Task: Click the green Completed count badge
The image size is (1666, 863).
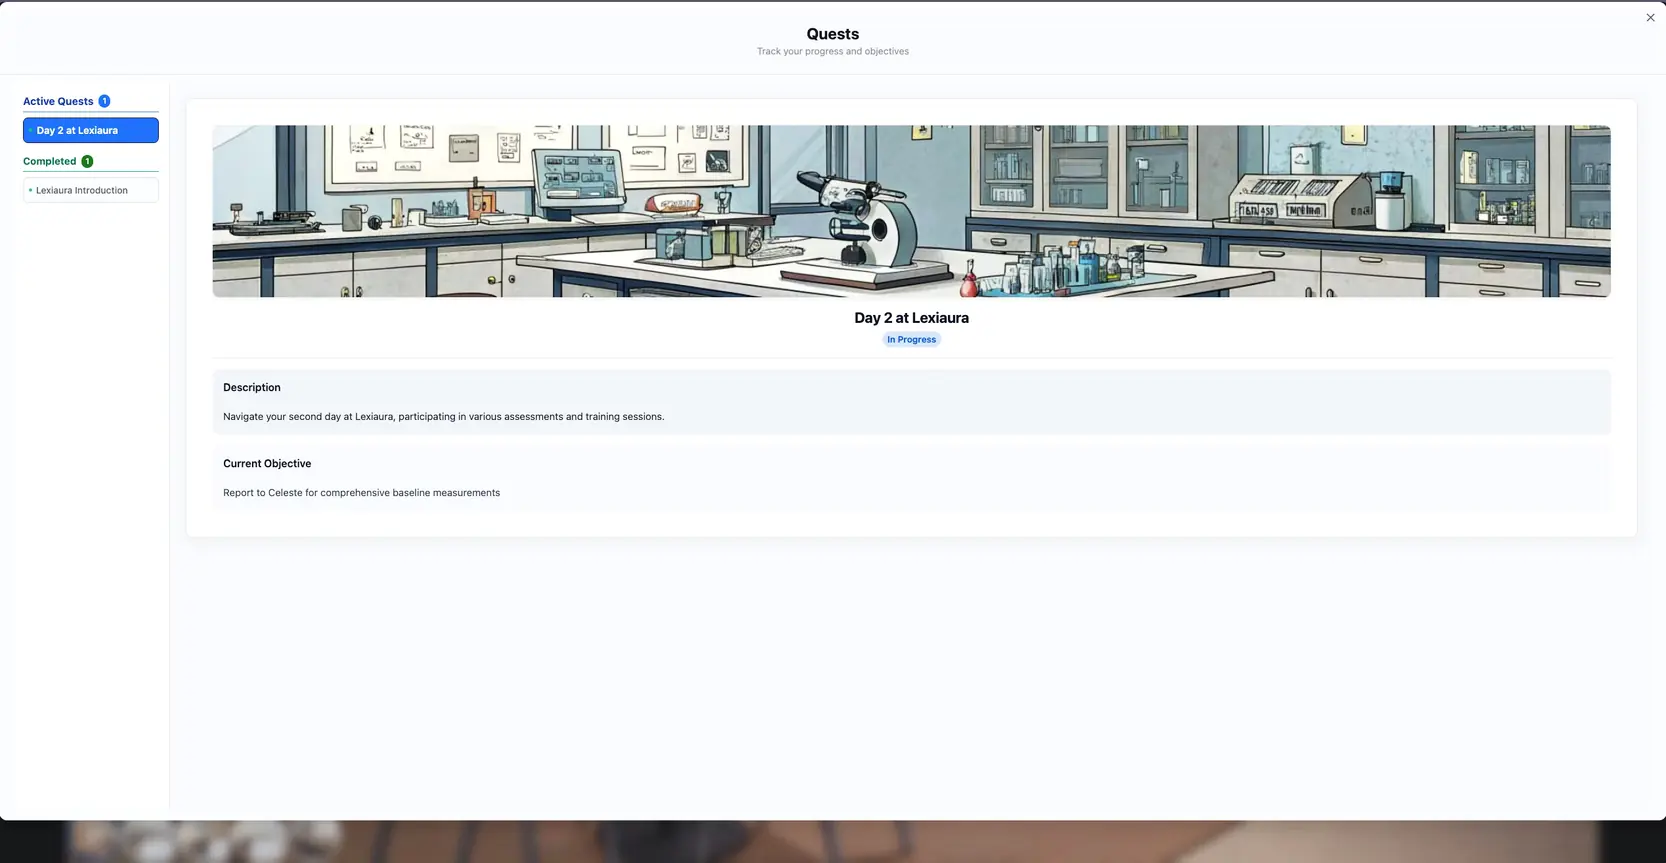Action: click(87, 161)
